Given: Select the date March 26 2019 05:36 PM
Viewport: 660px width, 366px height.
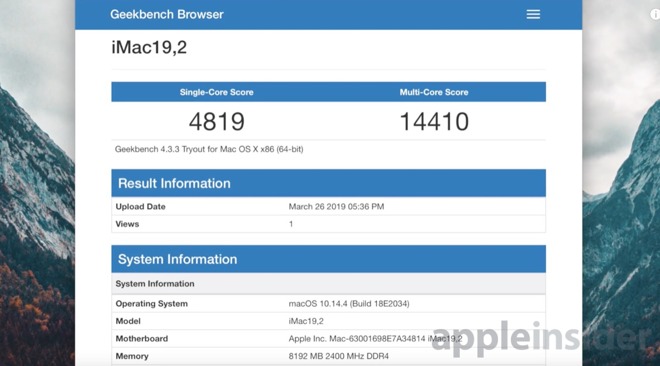Looking at the screenshot, I should tap(336, 207).
